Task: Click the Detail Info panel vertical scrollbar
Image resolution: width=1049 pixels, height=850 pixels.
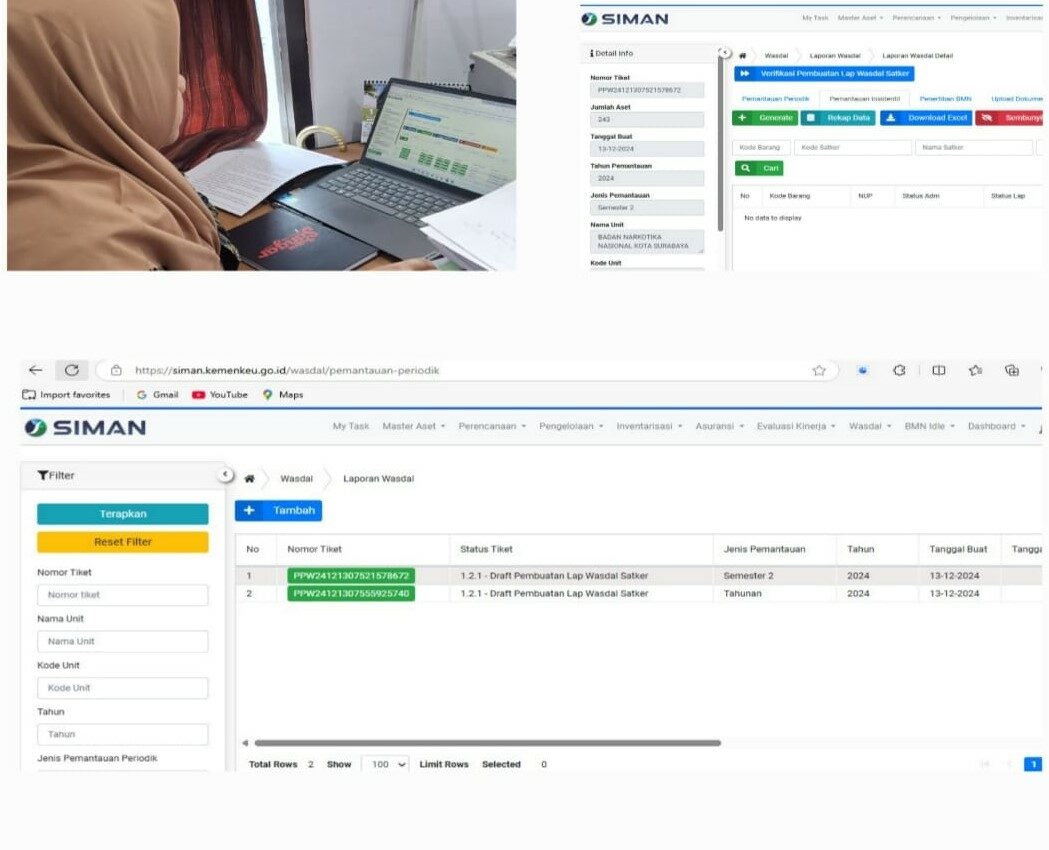Action: pyautogui.click(x=721, y=144)
